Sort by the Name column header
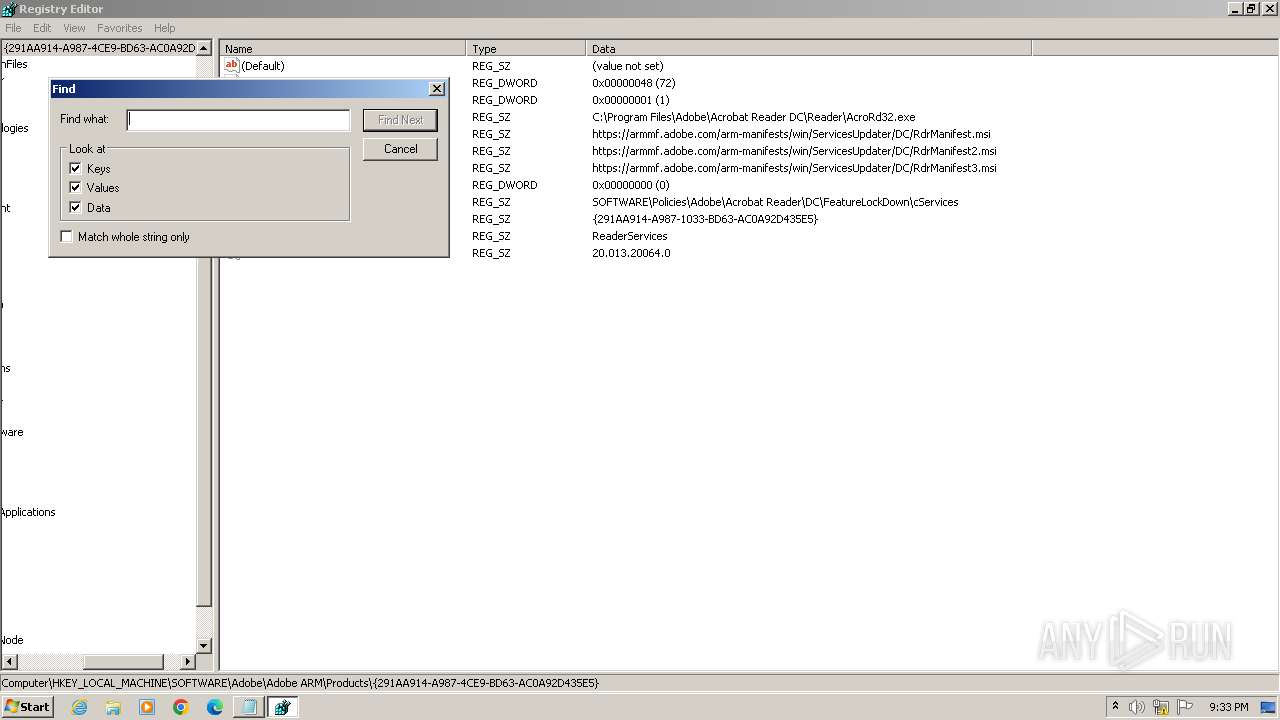Viewport: 1280px width, 720px height. (x=343, y=48)
